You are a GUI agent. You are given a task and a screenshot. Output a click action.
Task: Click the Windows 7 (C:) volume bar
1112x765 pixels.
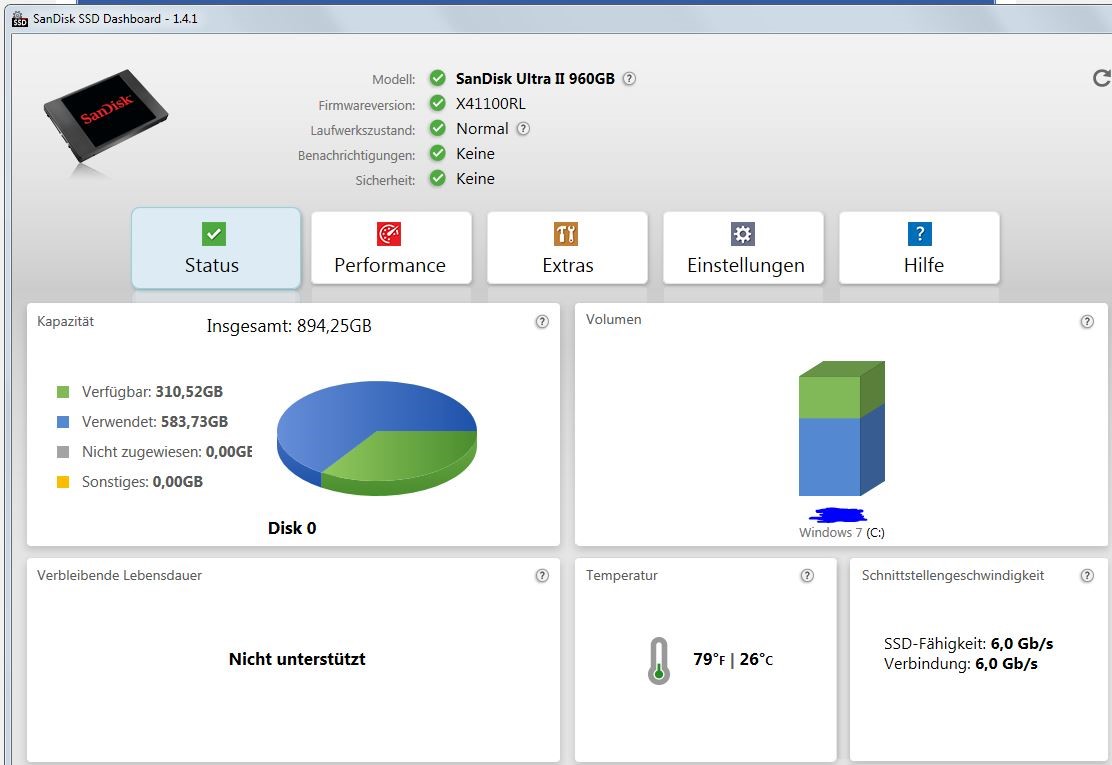tap(841, 429)
